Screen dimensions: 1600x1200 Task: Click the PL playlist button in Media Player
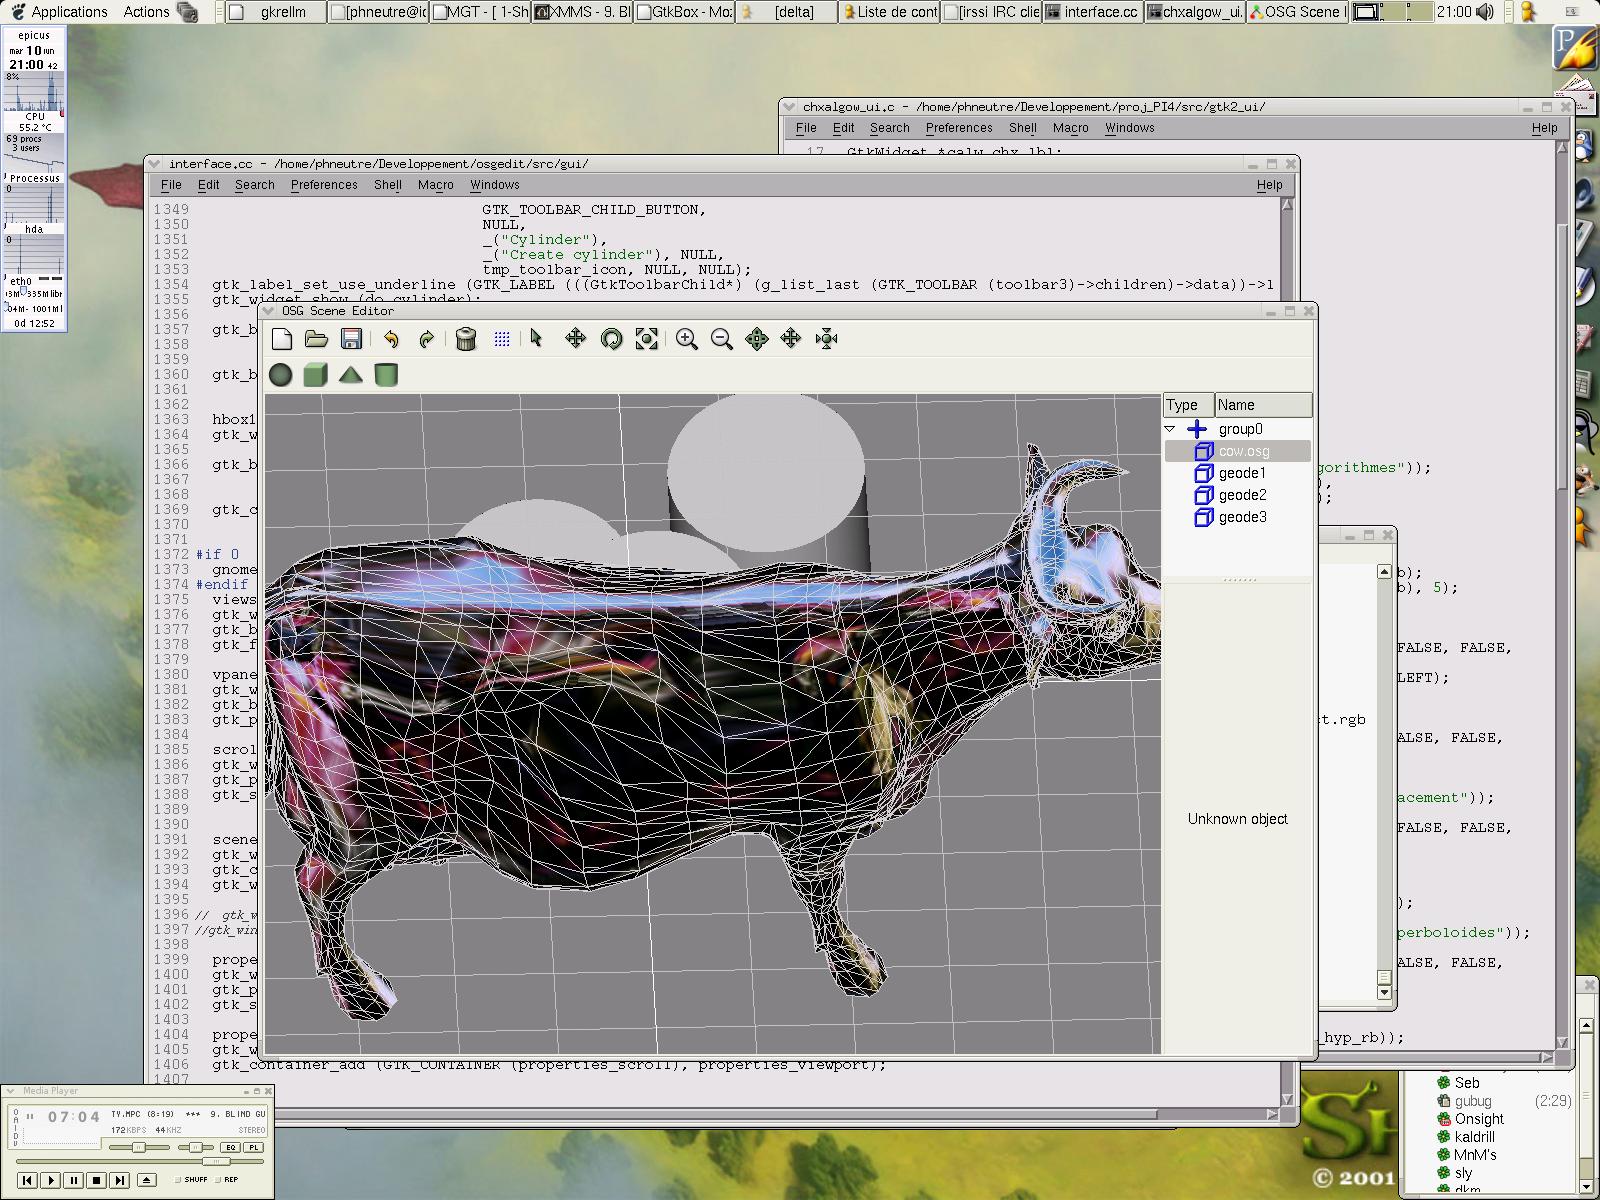click(253, 1147)
